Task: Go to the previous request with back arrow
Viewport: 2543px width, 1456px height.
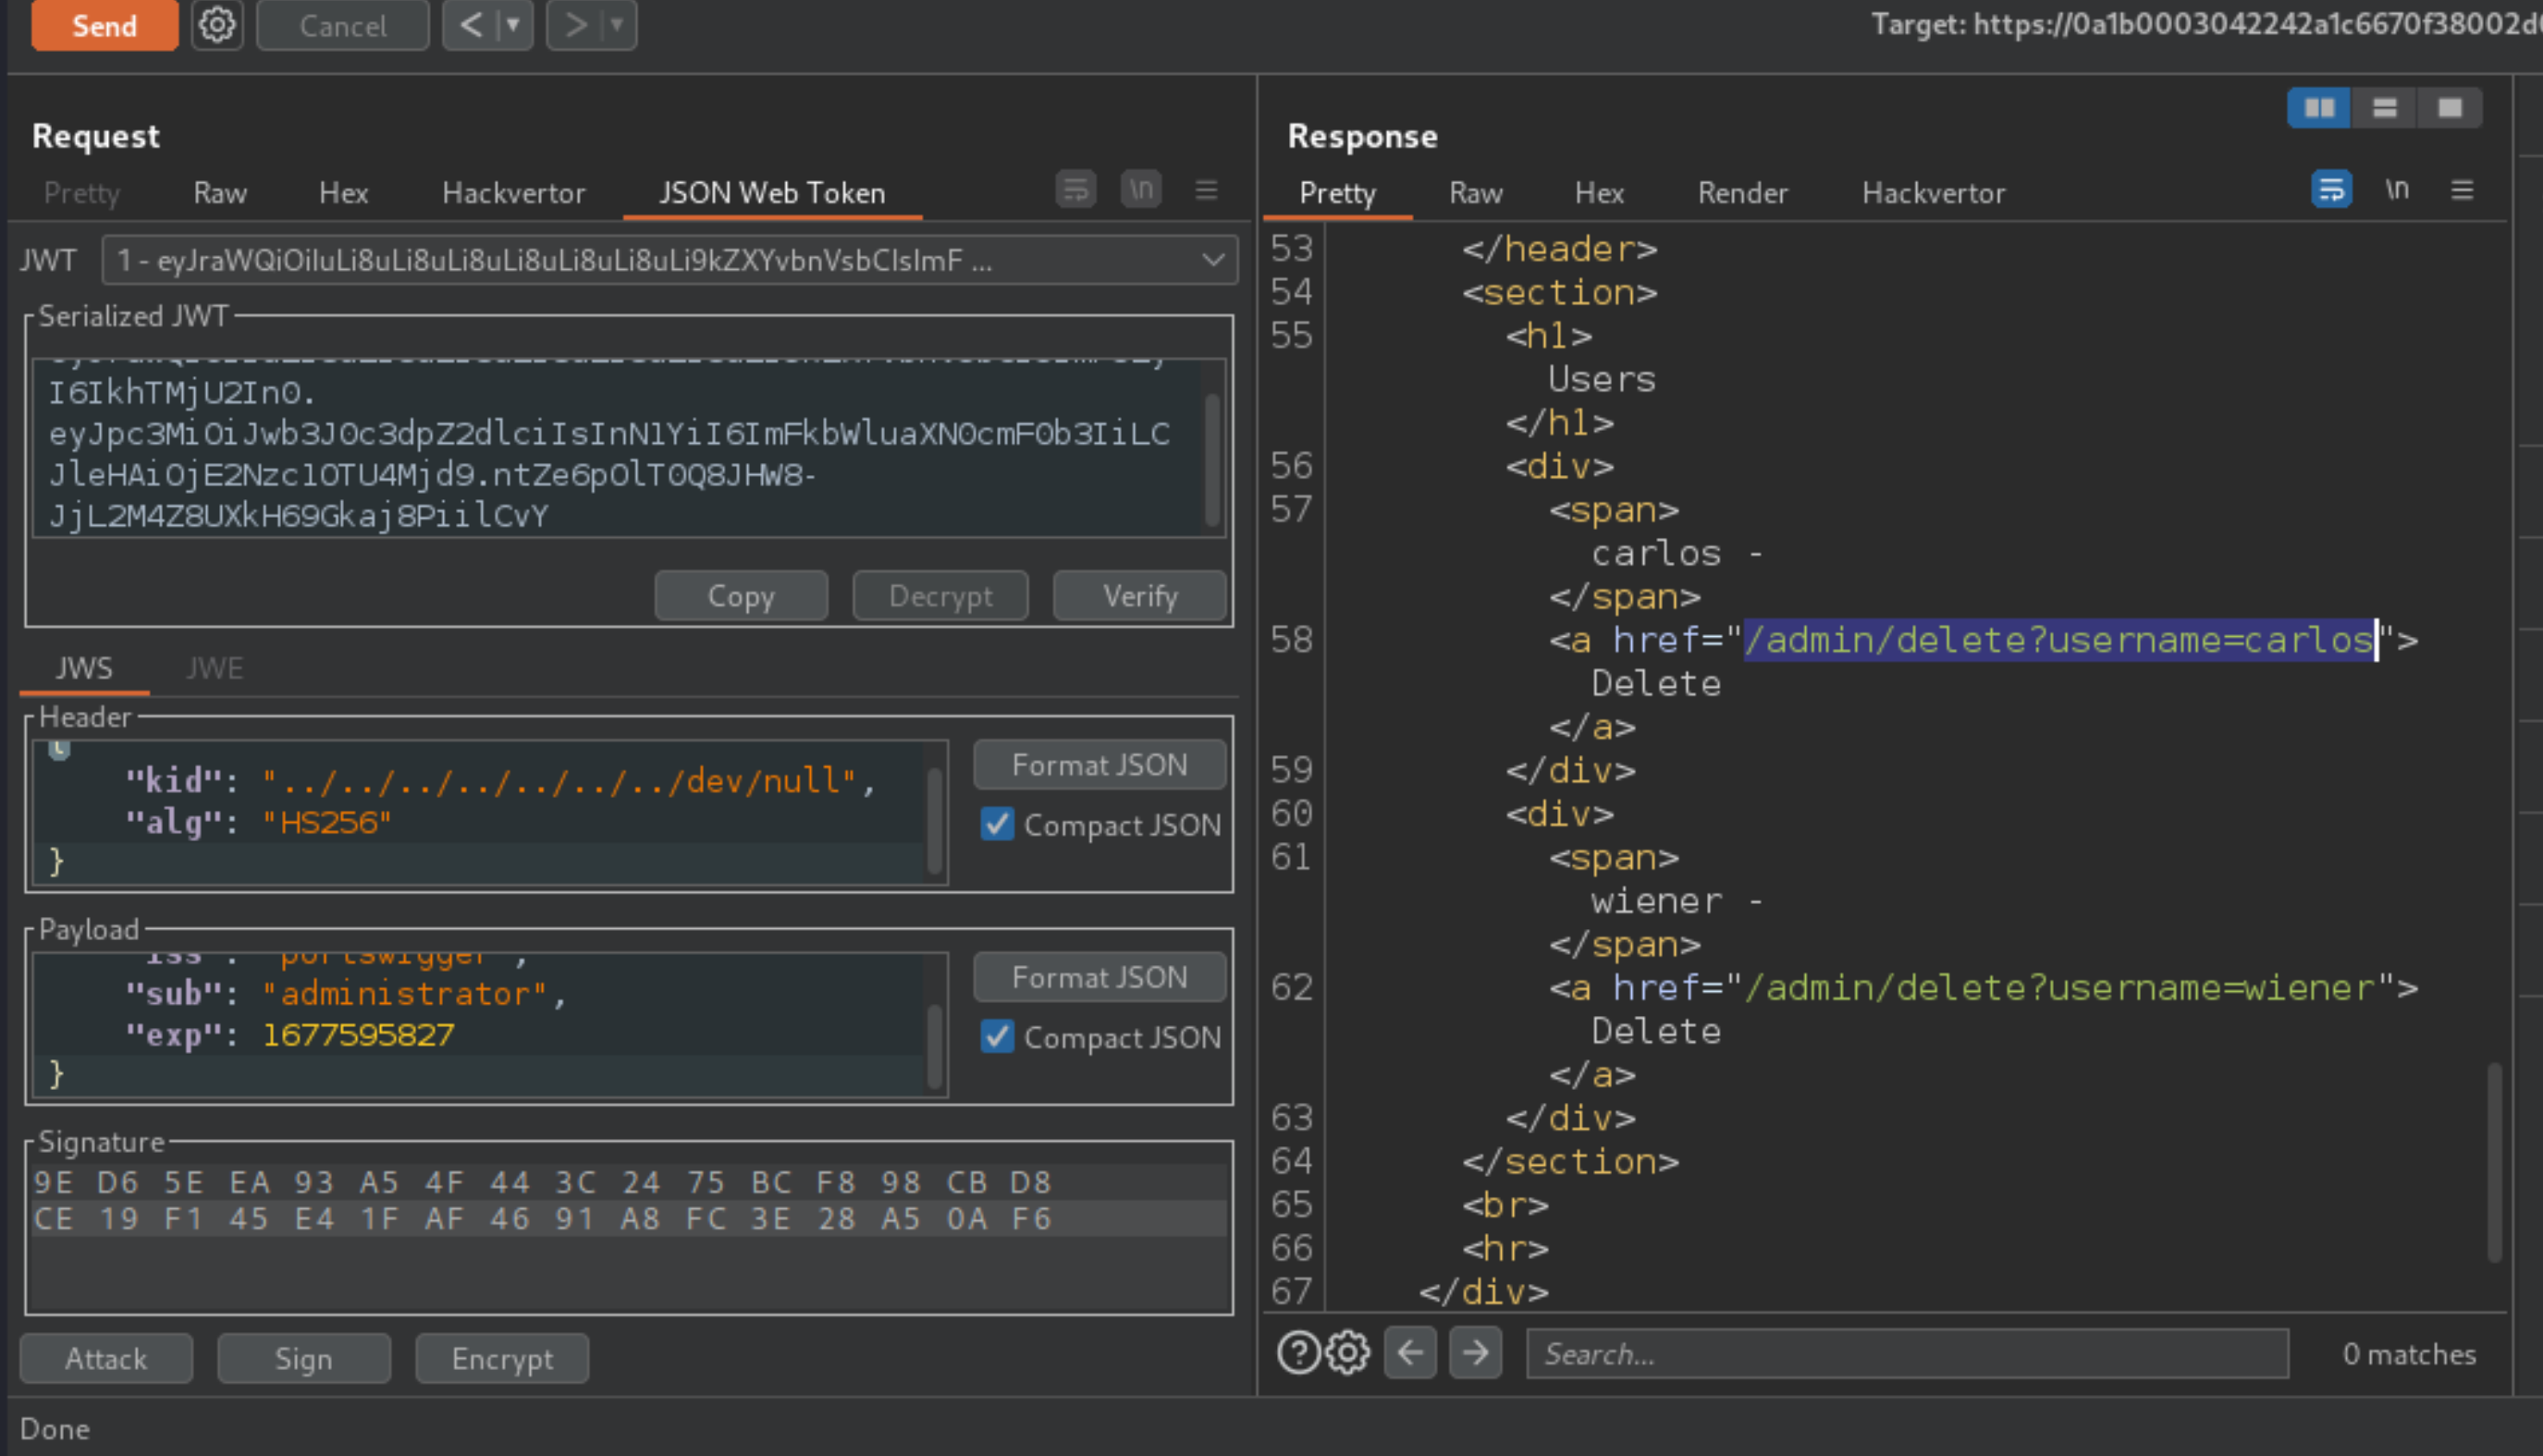Action: tap(470, 25)
